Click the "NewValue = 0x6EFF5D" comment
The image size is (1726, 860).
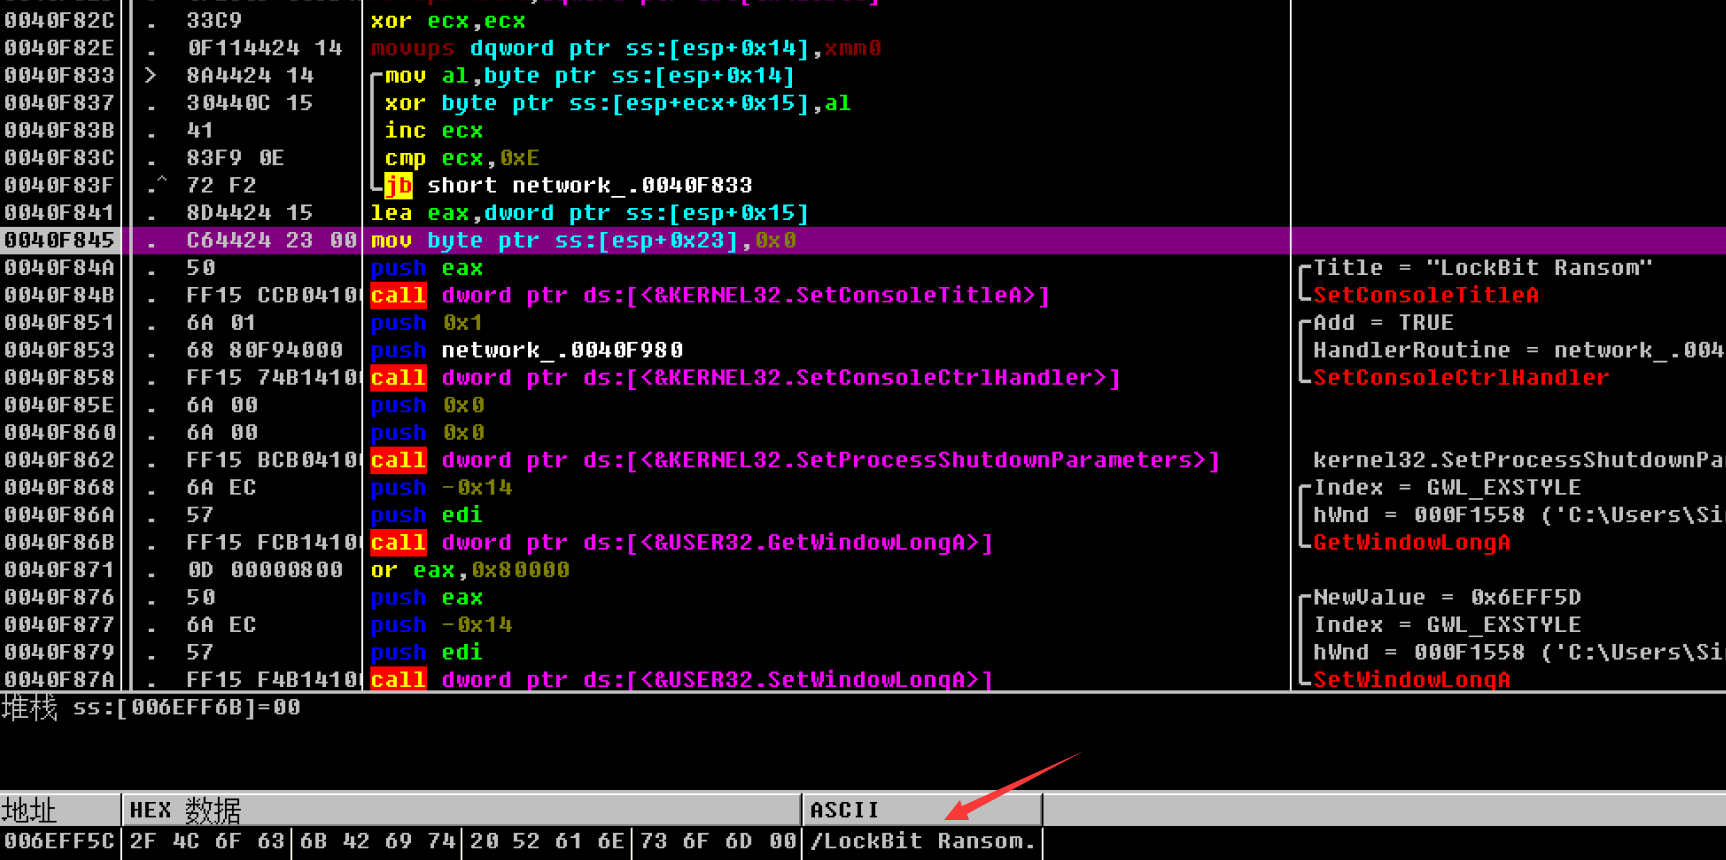click(1447, 597)
